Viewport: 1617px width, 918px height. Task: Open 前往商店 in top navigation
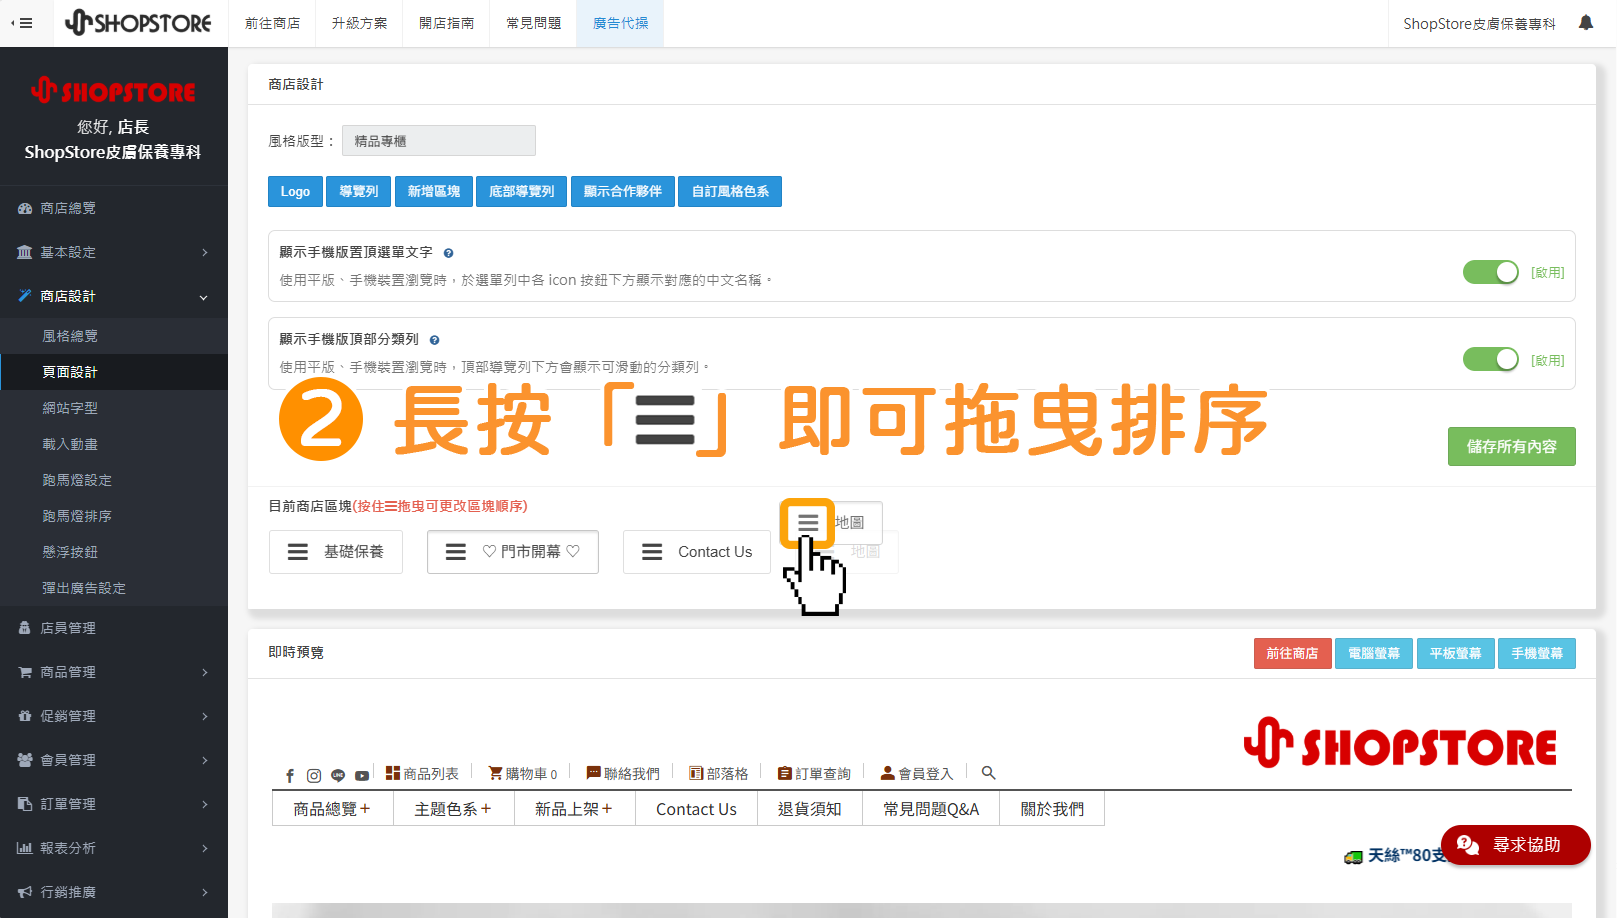click(x=272, y=23)
